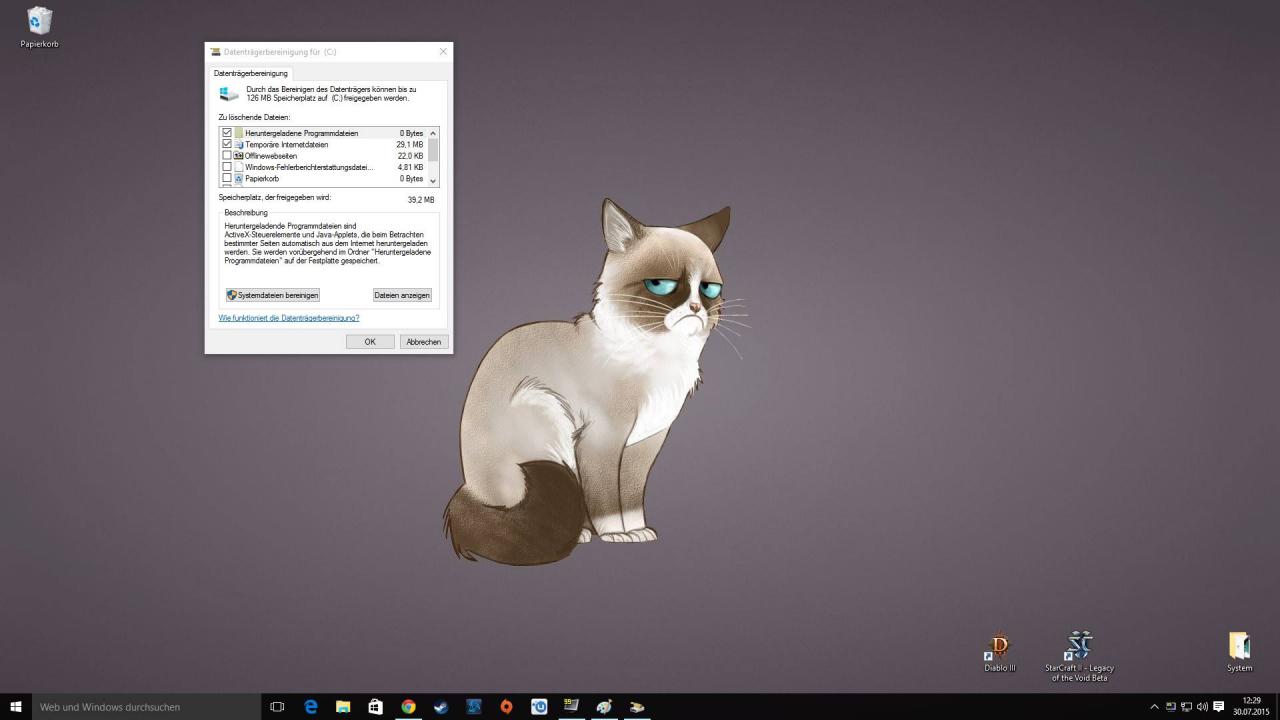Open the Papierkorb recycle bin desktop icon
The width and height of the screenshot is (1280, 720).
click(40, 27)
